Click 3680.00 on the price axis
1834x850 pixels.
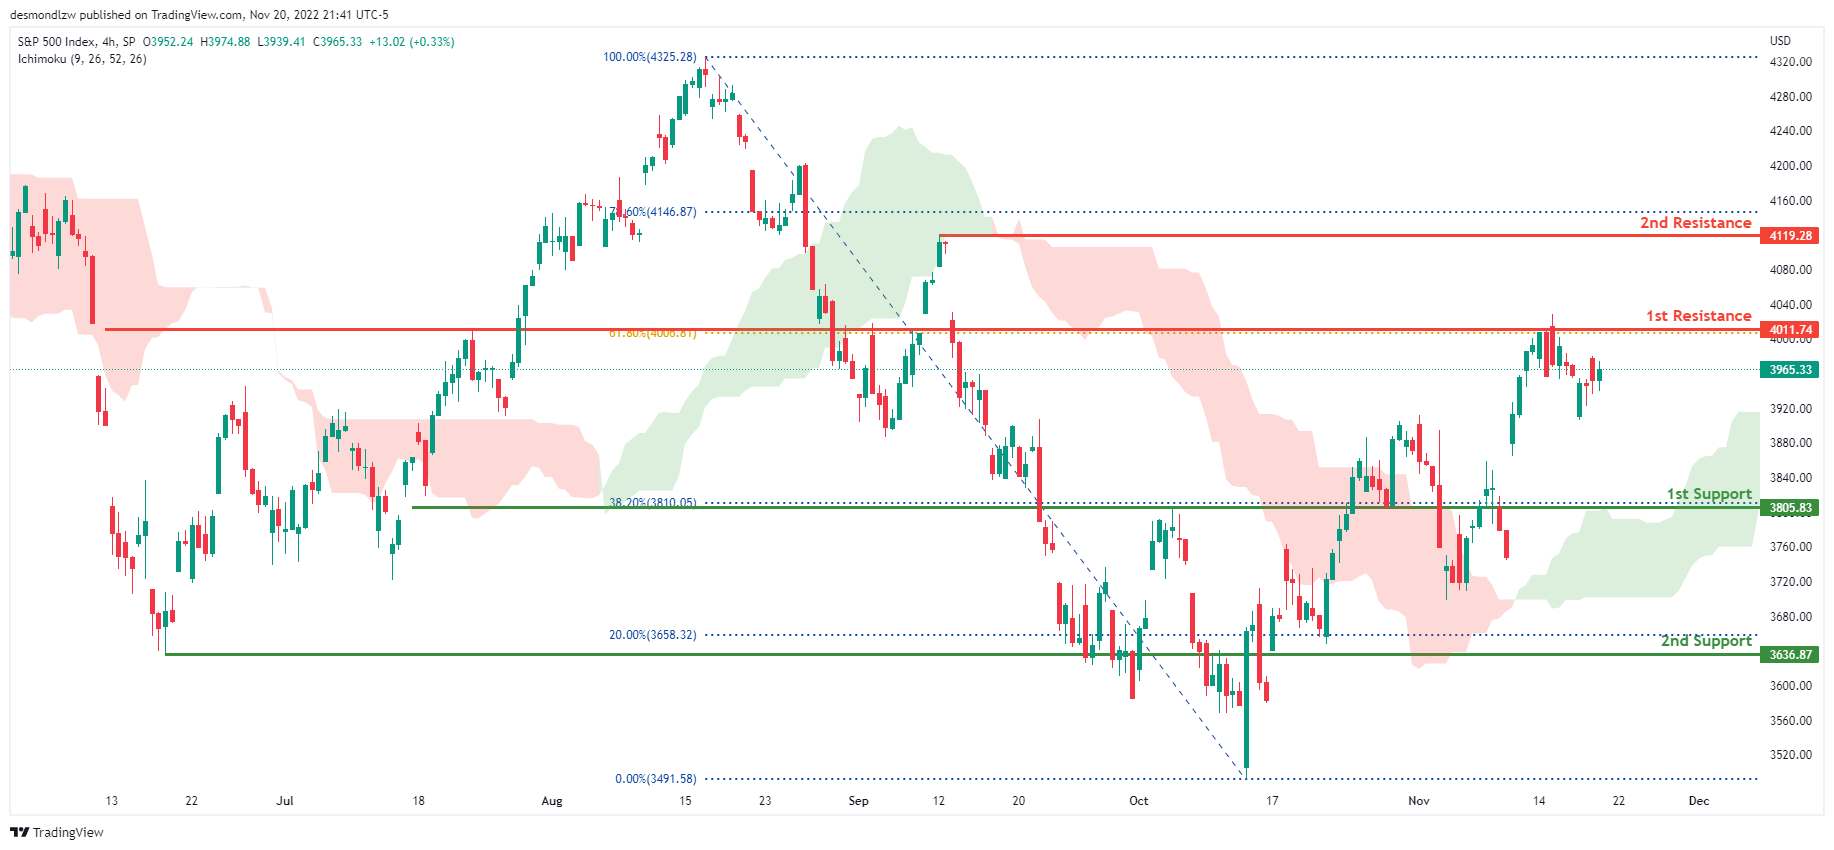[1790, 617]
